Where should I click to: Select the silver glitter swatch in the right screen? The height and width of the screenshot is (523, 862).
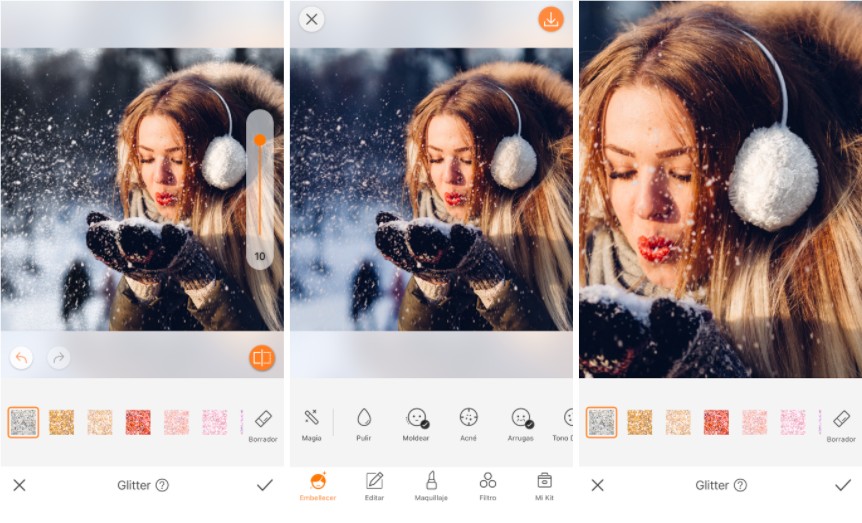(601, 422)
